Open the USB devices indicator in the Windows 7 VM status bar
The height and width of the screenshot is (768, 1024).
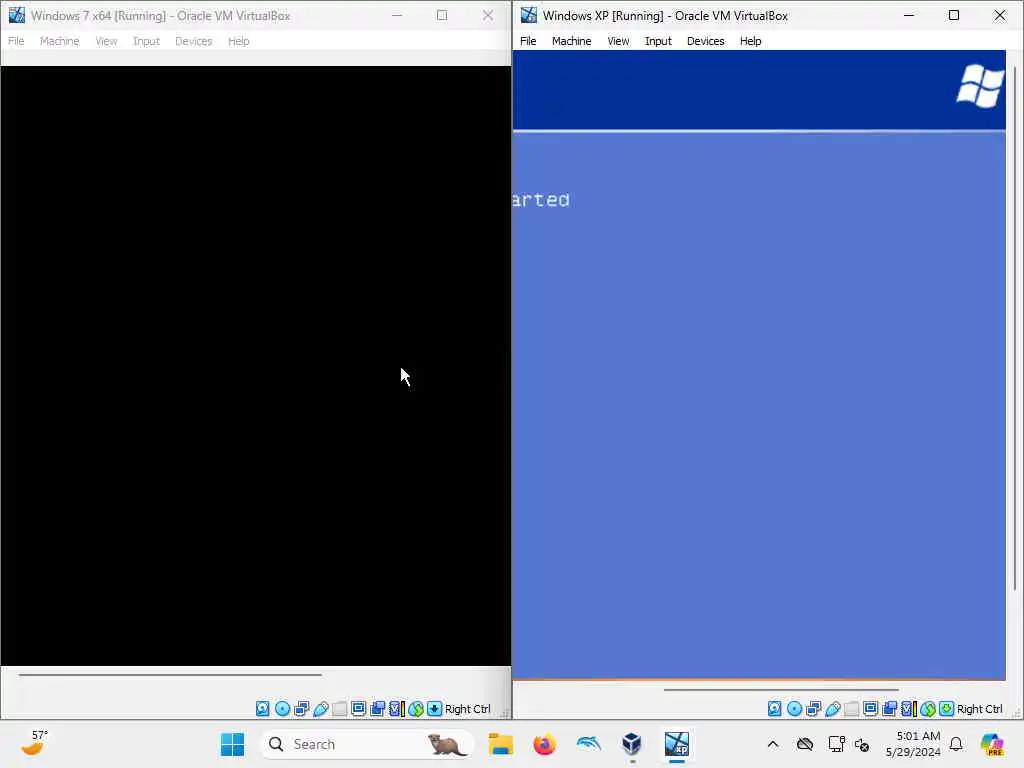pos(321,709)
